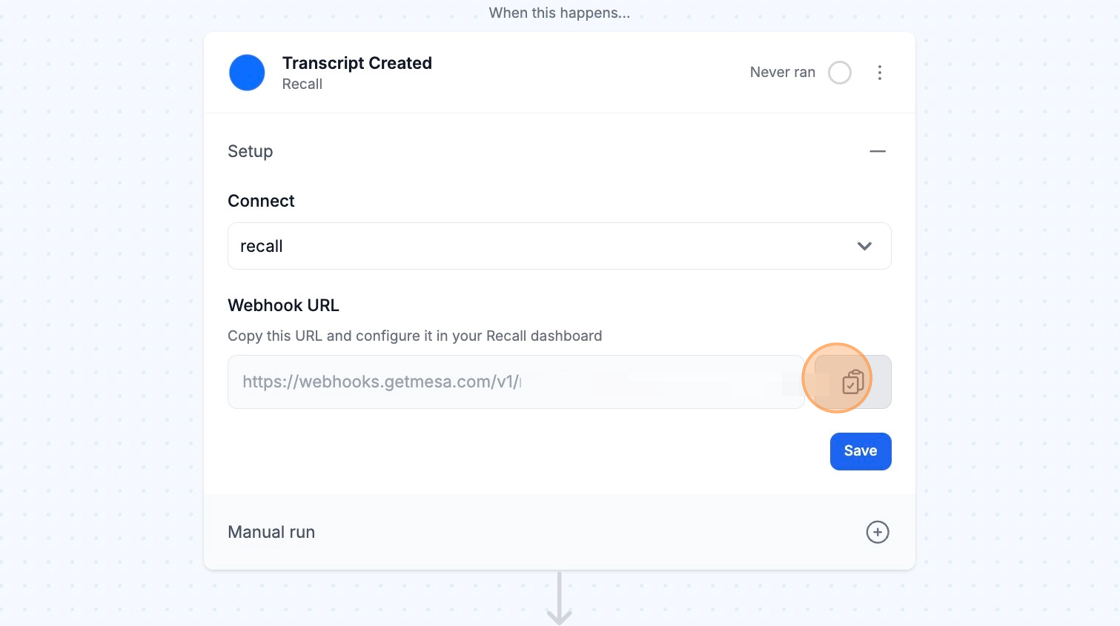
Task: Click the 'Copy this URL' instruction text
Action: point(414,336)
